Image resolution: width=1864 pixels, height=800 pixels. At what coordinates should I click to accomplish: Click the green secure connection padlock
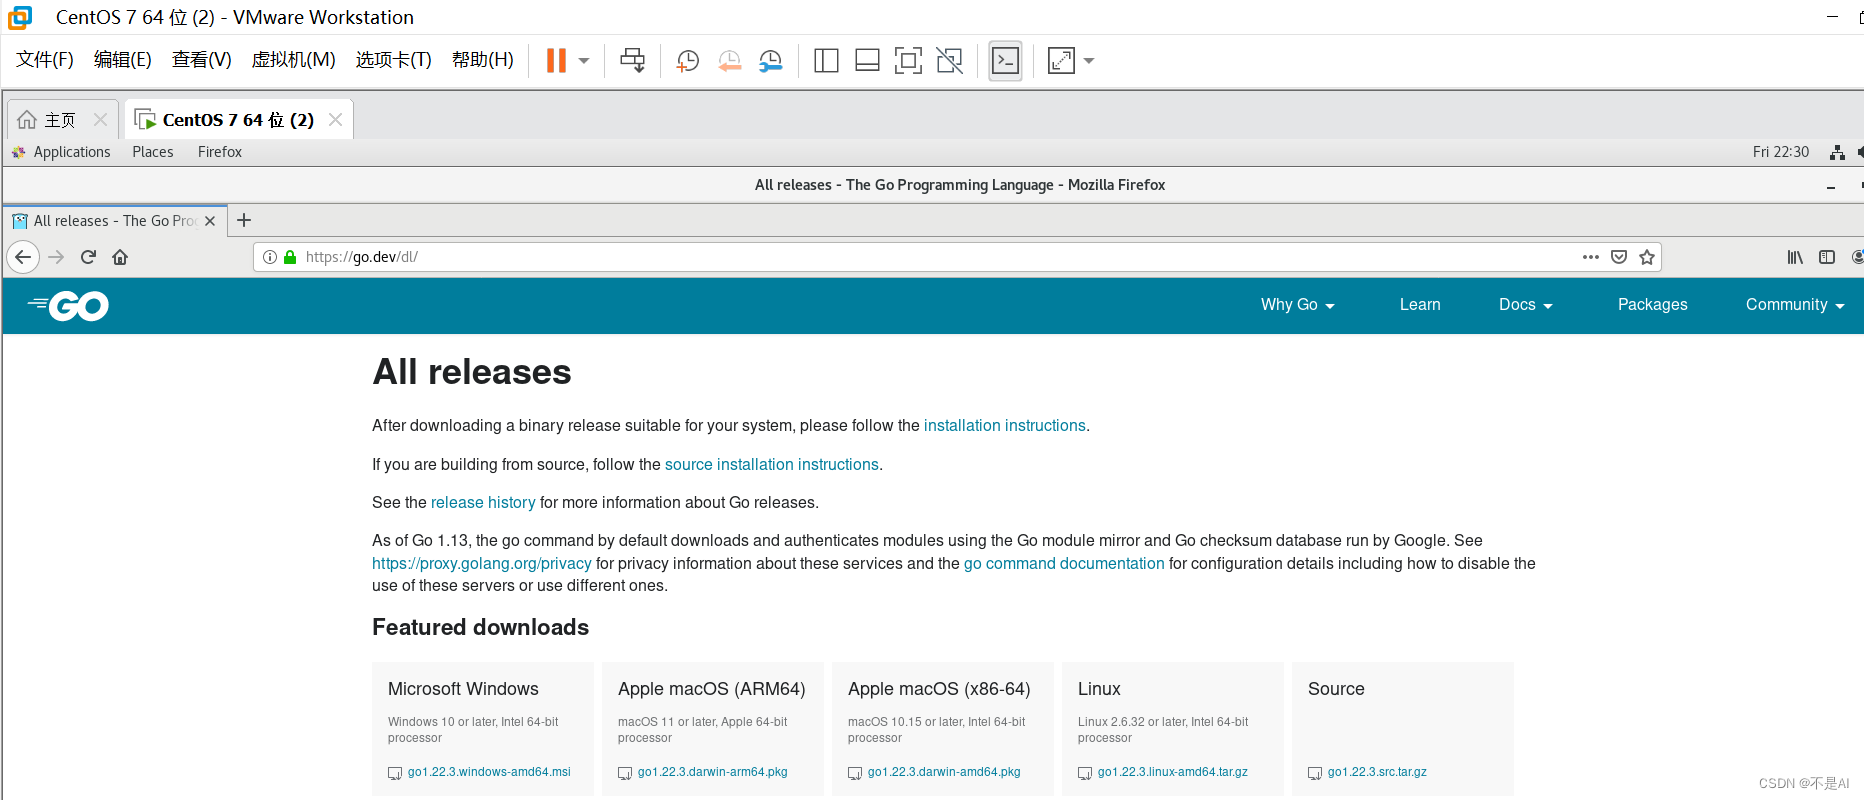coord(290,257)
